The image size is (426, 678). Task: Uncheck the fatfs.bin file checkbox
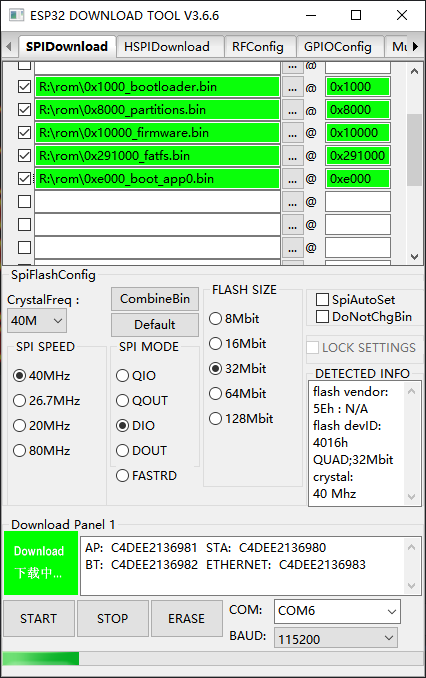coord(24,156)
